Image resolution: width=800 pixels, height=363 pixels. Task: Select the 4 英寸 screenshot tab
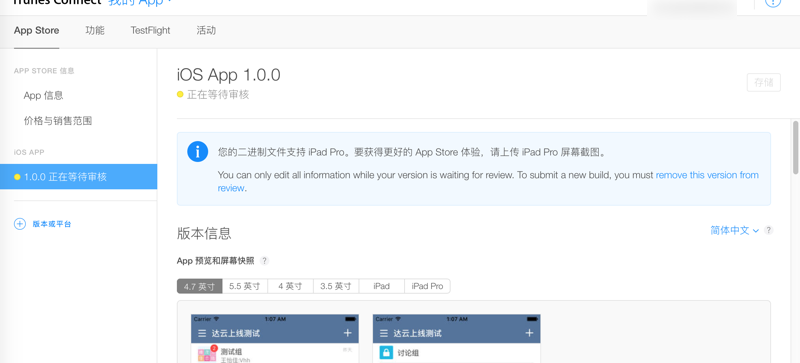(x=290, y=286)
